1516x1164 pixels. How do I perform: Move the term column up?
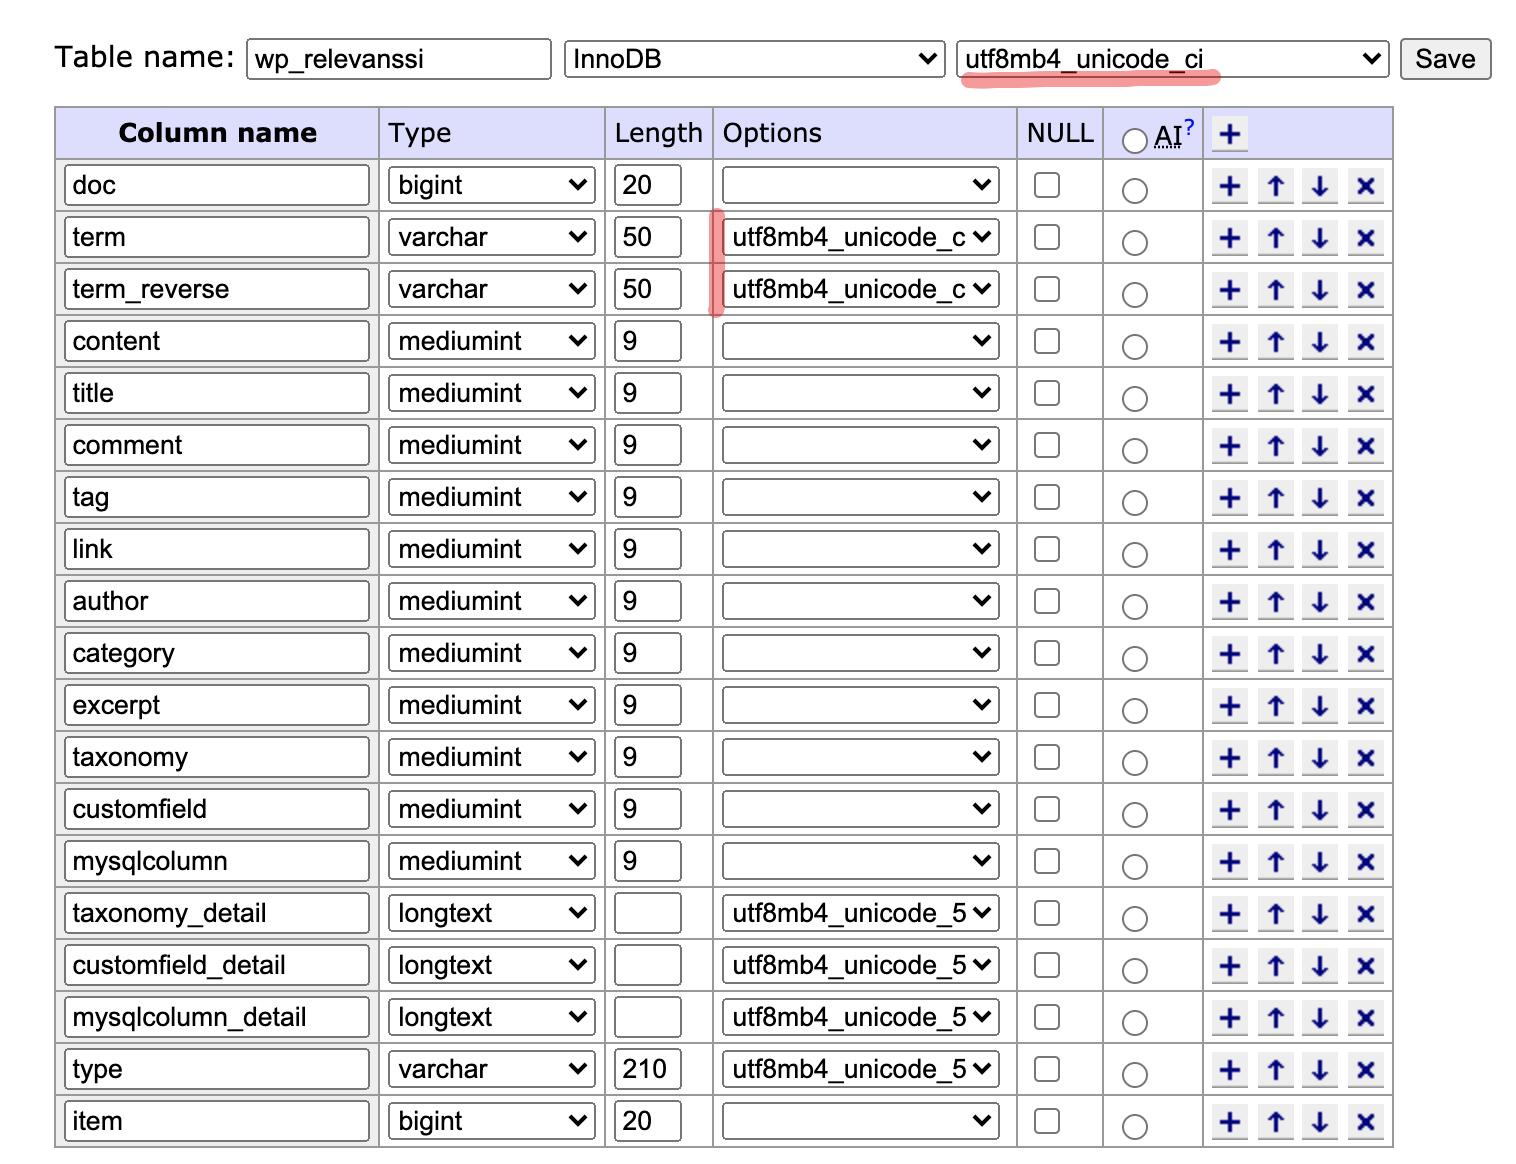[1275, 238]
